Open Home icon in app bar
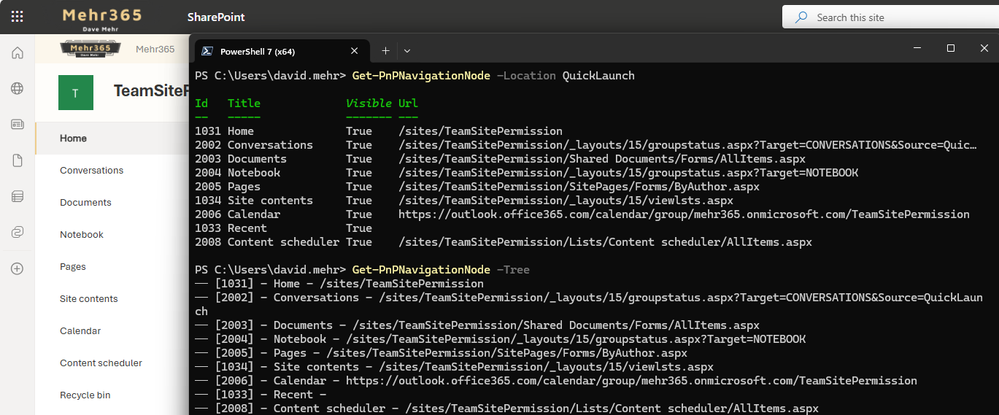 17,53
